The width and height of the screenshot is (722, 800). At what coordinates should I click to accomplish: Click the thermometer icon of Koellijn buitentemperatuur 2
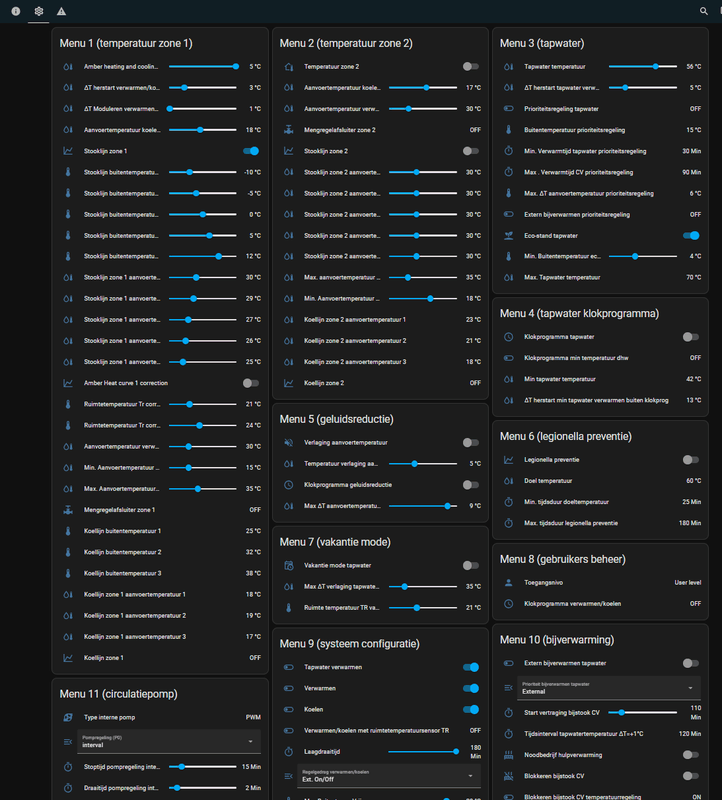(x=68, y=552)
